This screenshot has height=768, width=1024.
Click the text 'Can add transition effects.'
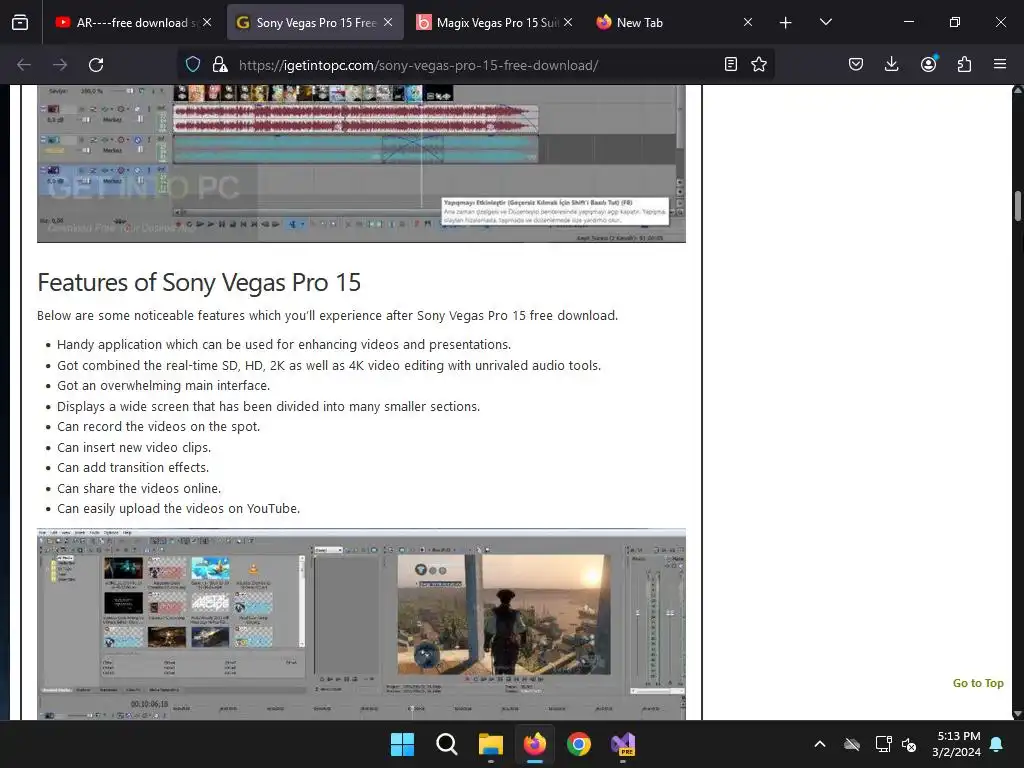point(133,468)
